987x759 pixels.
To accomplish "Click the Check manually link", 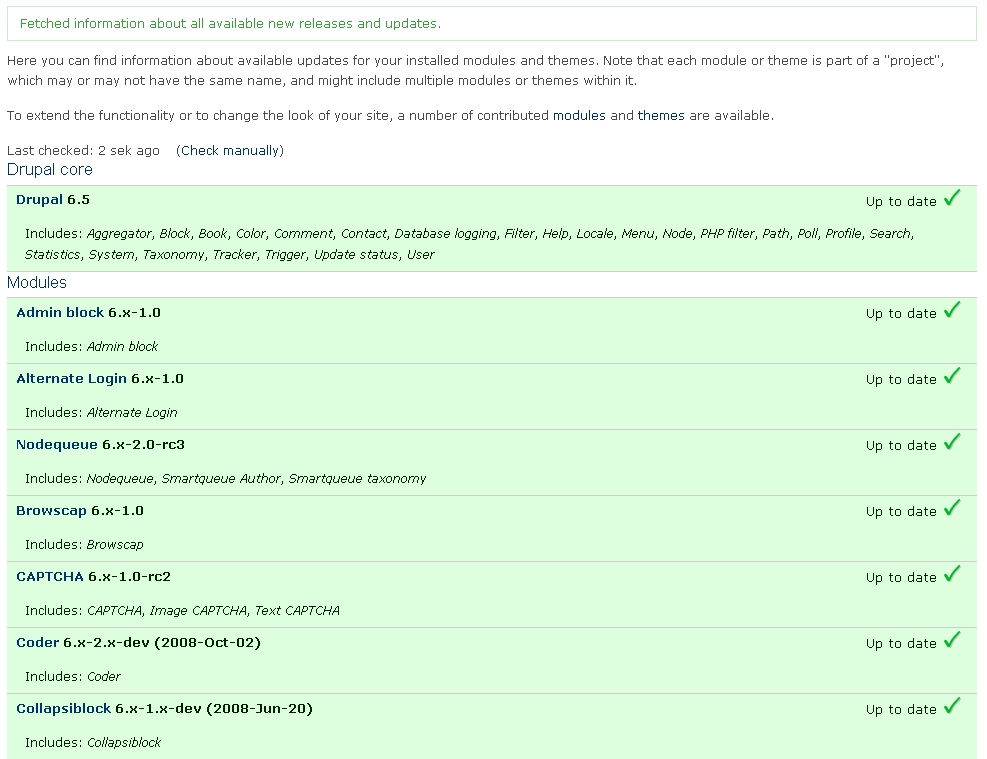I will (x=230, y=151).
